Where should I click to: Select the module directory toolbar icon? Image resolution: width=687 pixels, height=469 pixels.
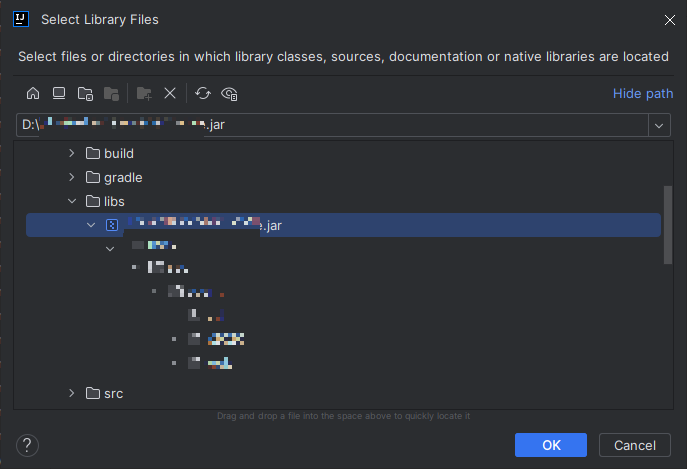pyautogui.click(x=111, y=93)
